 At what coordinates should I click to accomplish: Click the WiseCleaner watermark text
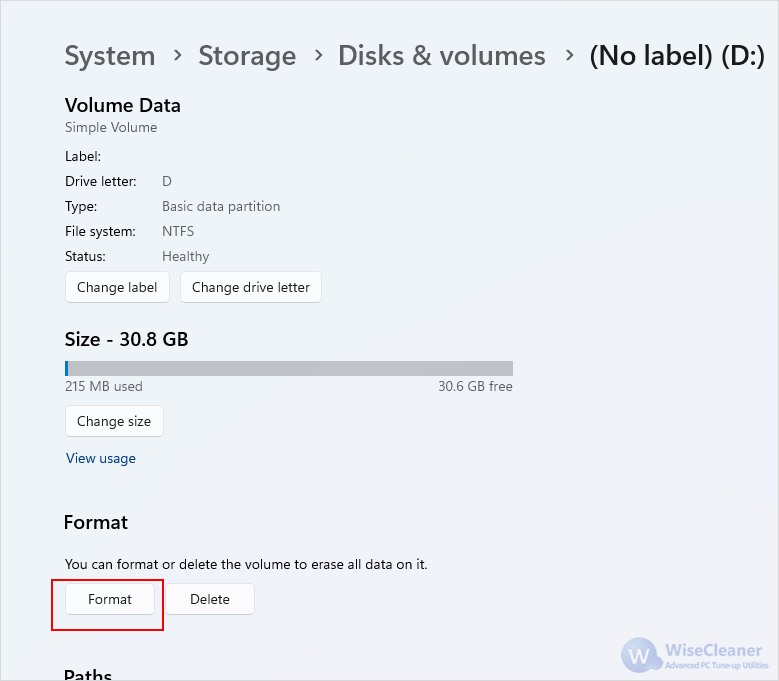click(713, 650)
